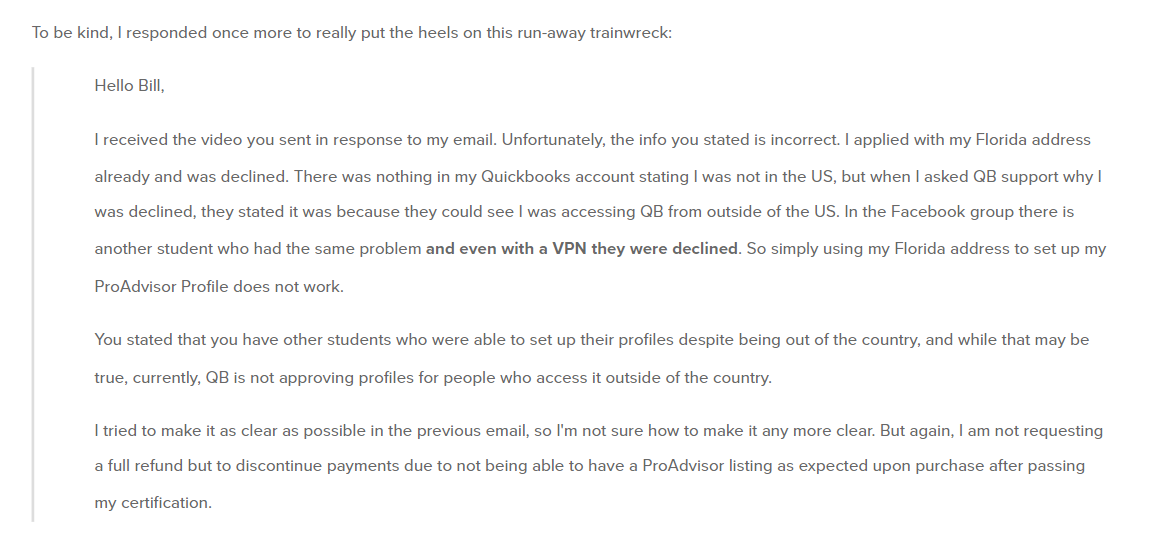Image resolution: width=1160 pixels, height=542 pixels.
Task: Click the line beginning "a full refund but to discontinue"
Action: [590, 467]
